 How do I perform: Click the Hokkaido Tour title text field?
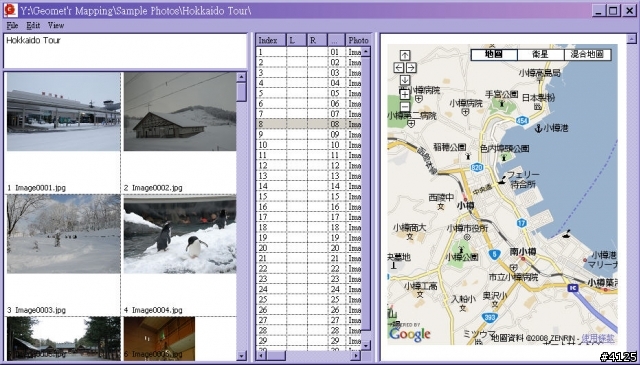tap(125, 51)
